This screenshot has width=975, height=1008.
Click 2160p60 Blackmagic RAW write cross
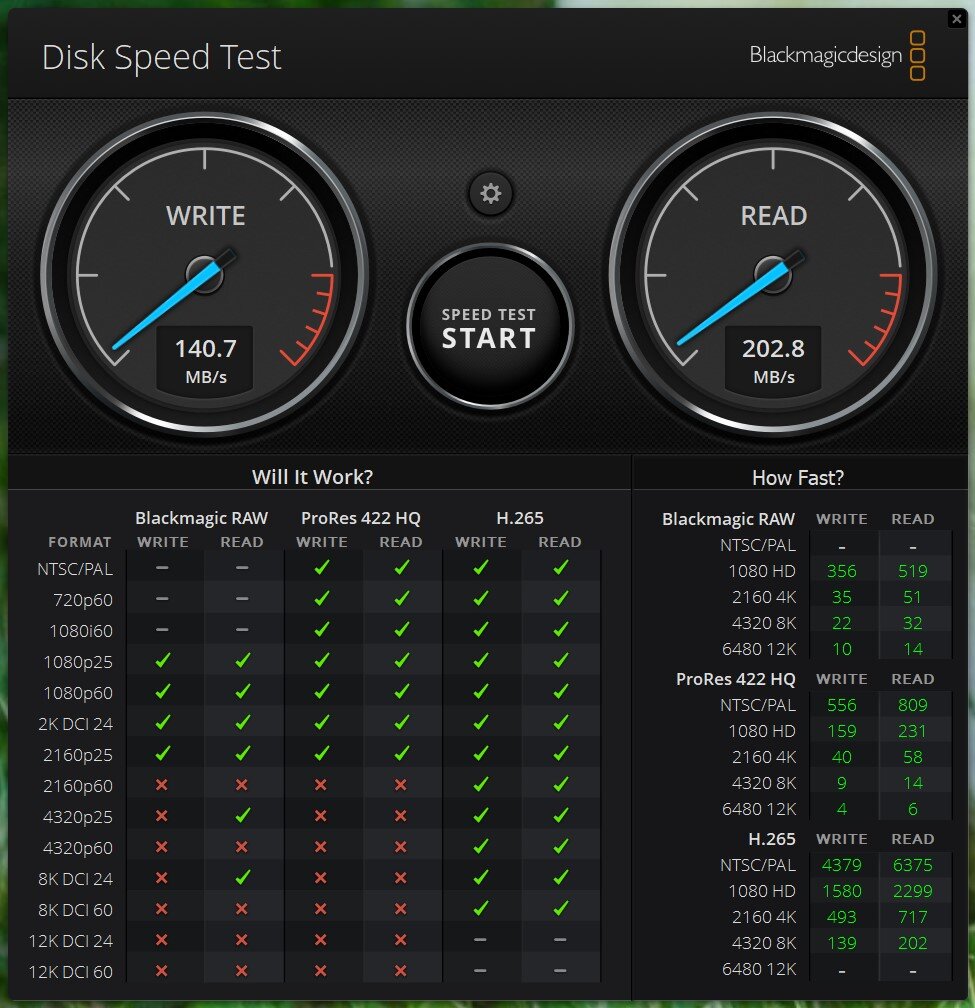162,785
